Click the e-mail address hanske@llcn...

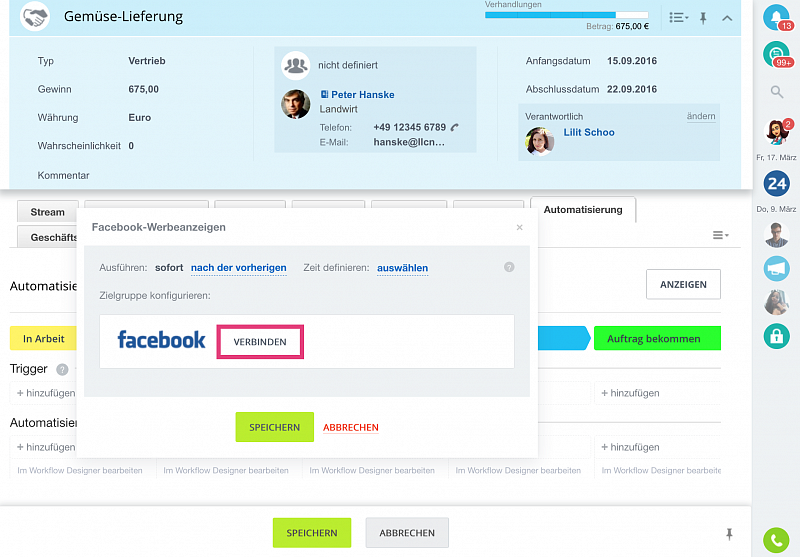tap(409, 142)
